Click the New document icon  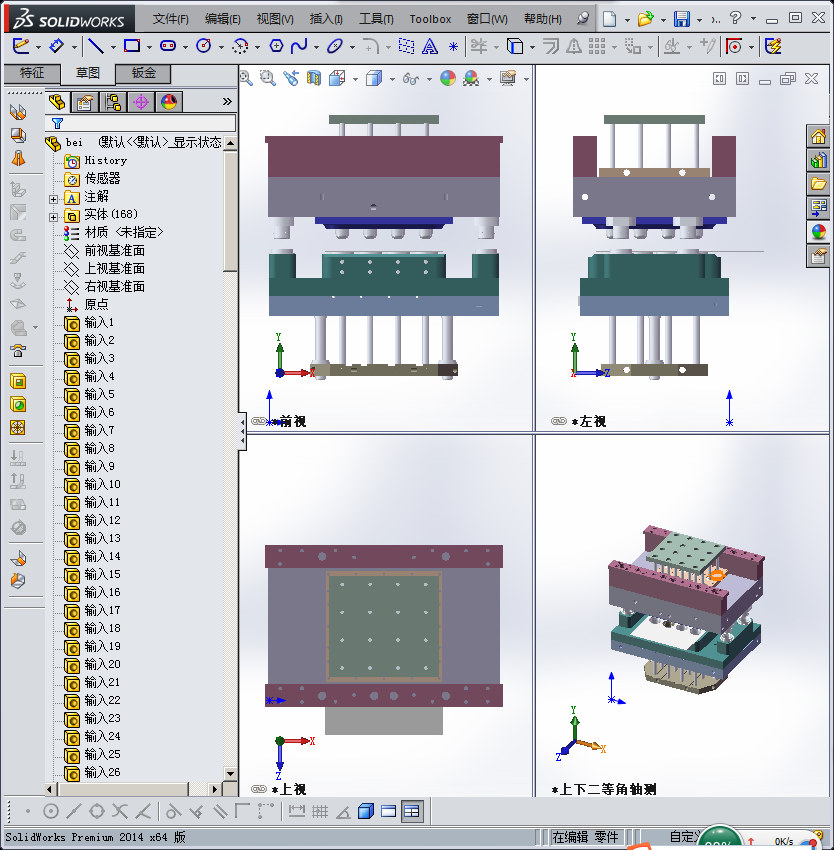click(610, 19)
